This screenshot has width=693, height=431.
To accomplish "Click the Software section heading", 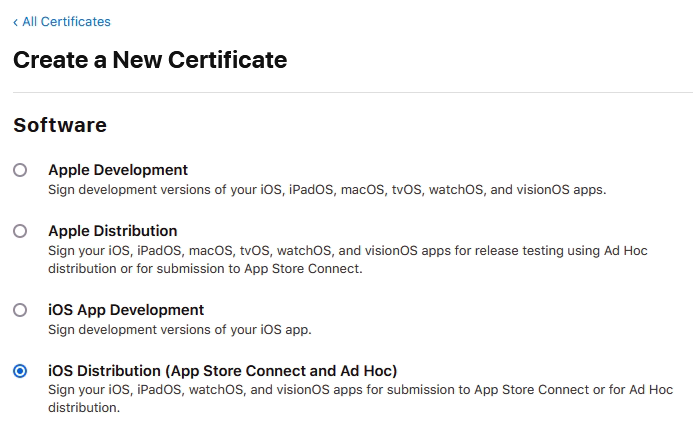I will point(60,125).
